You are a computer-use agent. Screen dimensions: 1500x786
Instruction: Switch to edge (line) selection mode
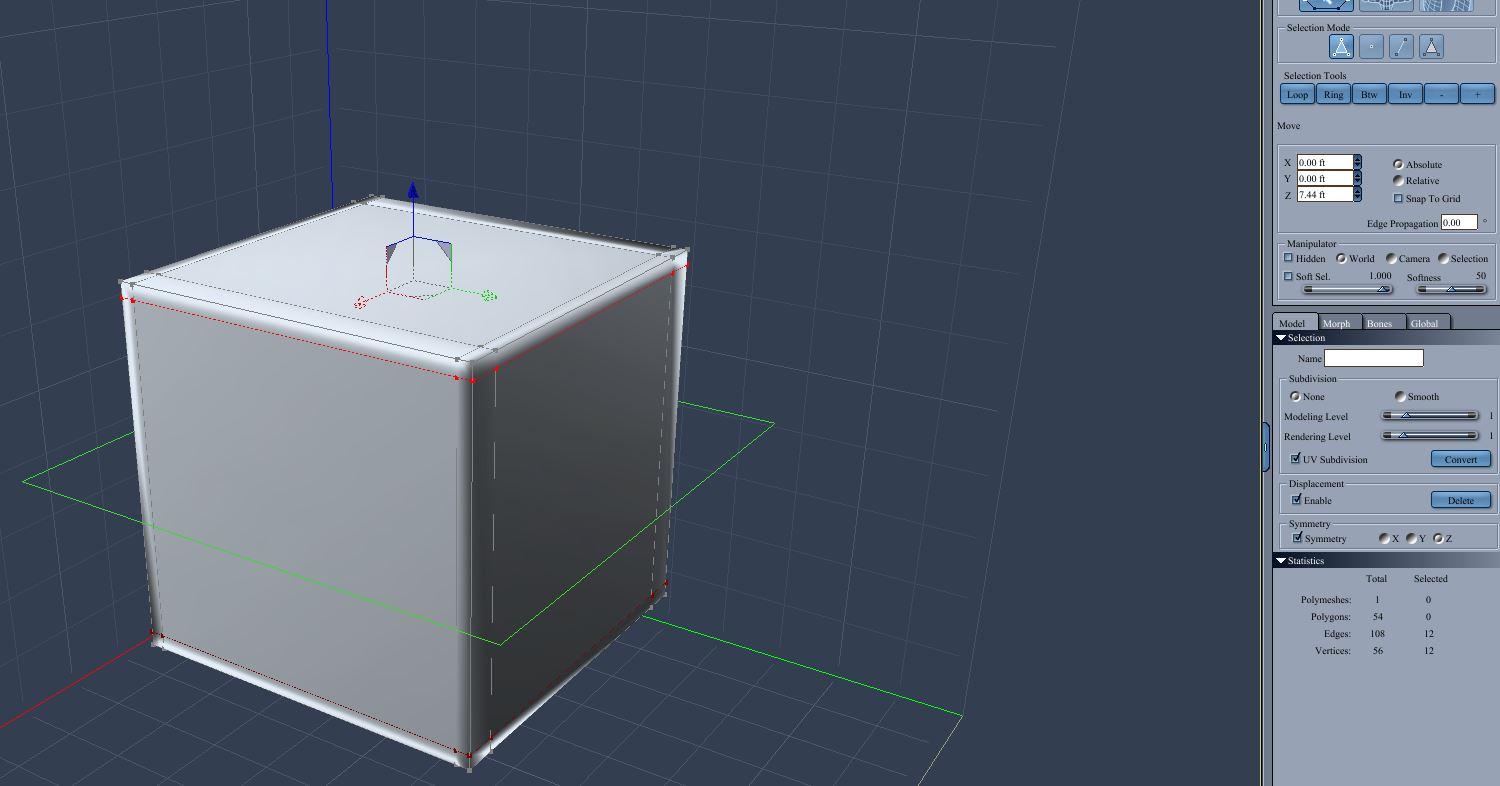[1401, 47]
